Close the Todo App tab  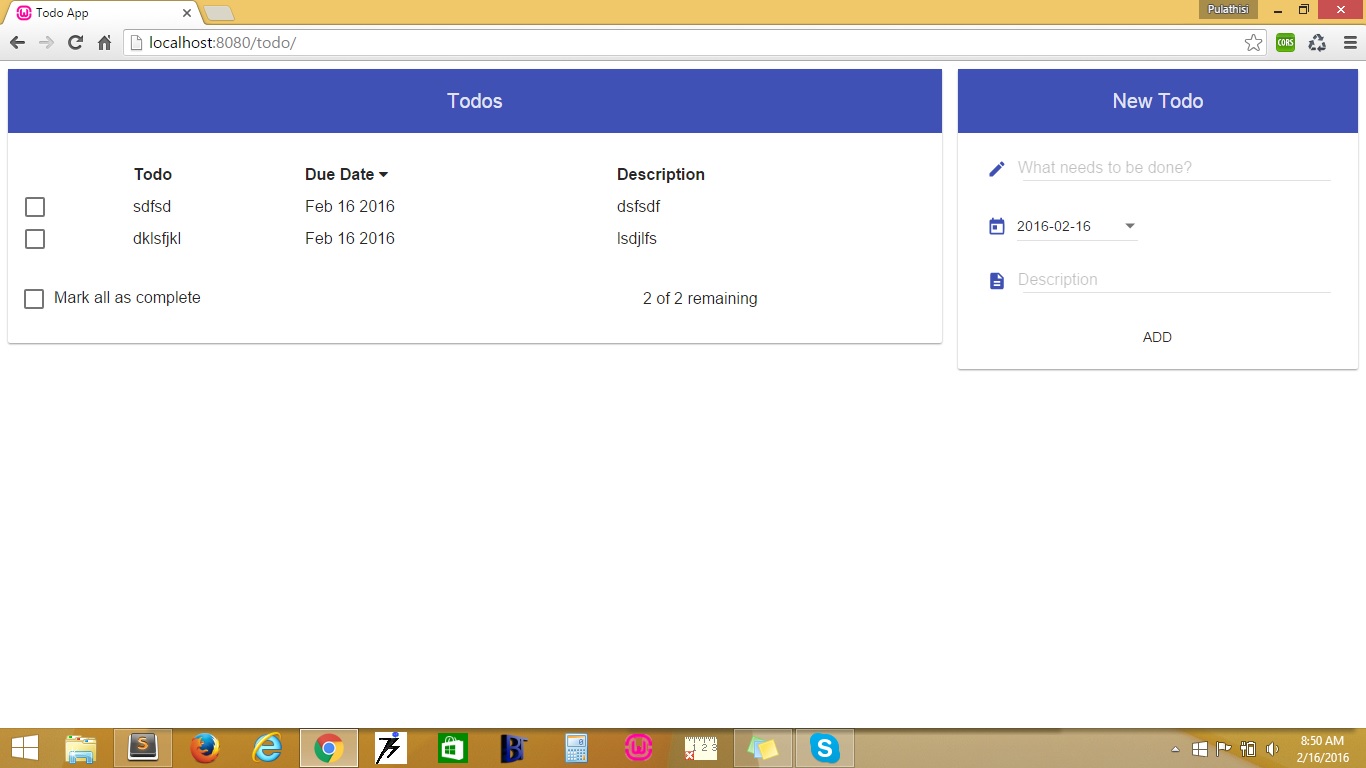(187, 13)
